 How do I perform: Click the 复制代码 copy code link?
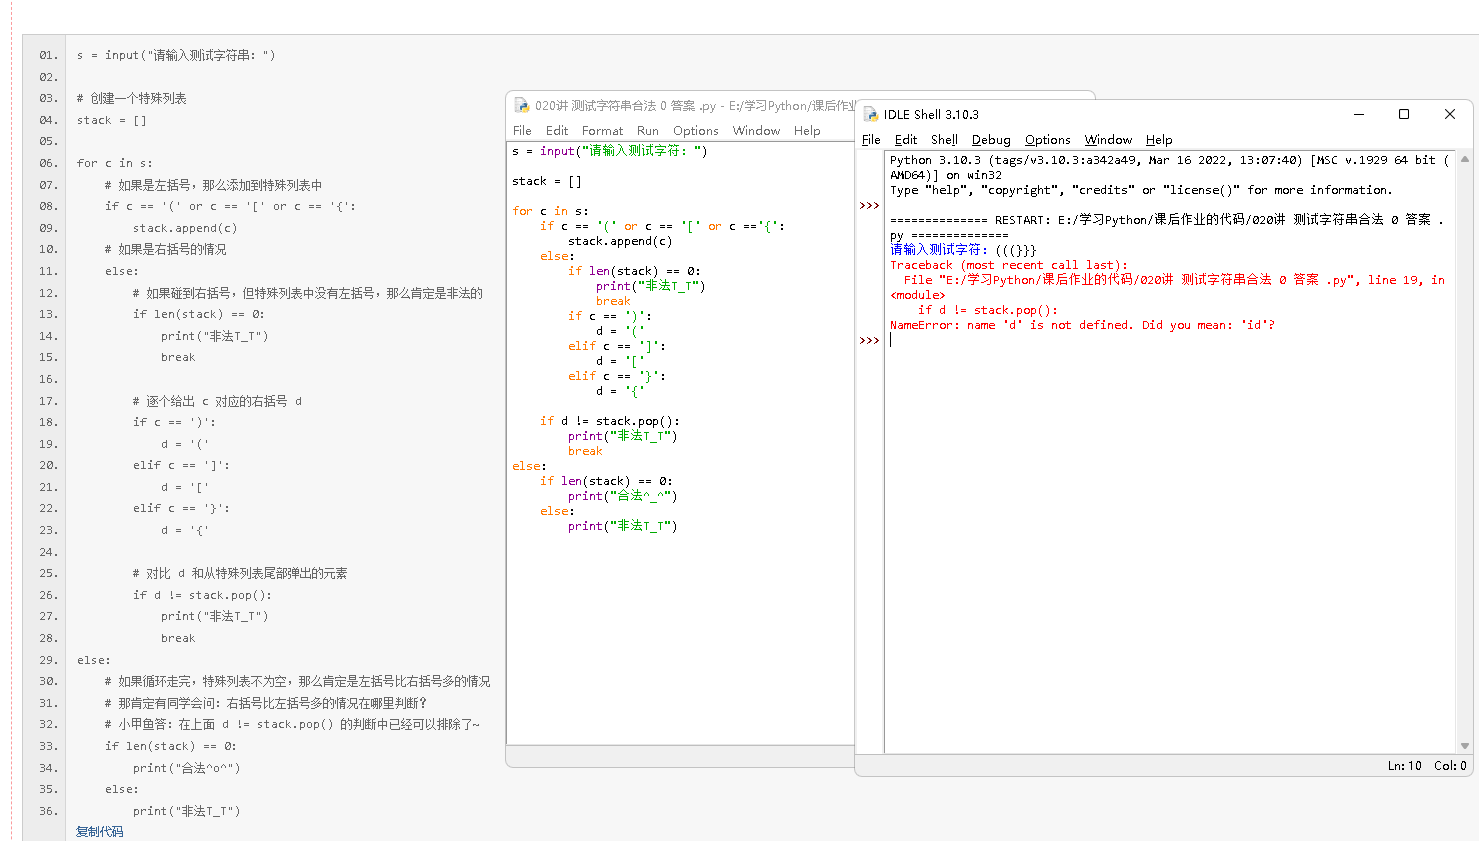[100, 832]
